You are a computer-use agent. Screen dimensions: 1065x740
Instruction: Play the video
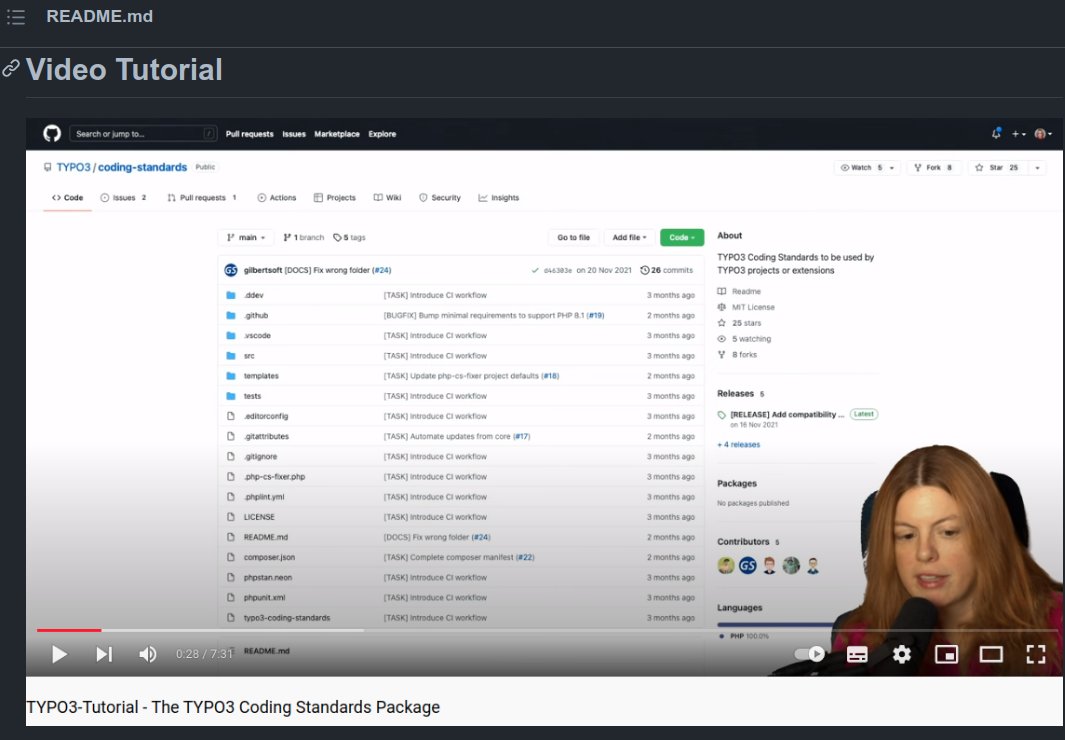pyautogui.click(x=59, y=654)
